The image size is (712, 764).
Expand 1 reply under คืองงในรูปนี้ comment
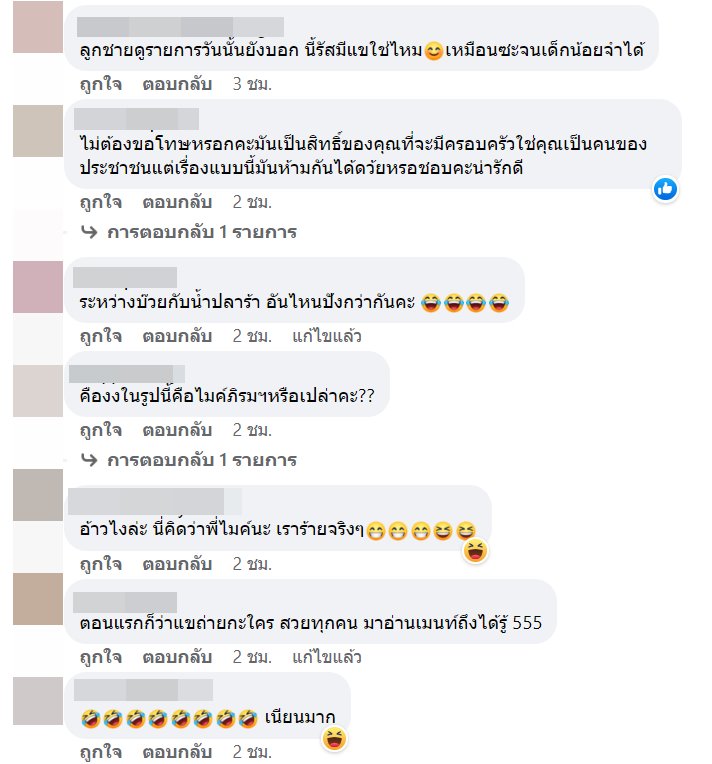click(x=202, y=460)
